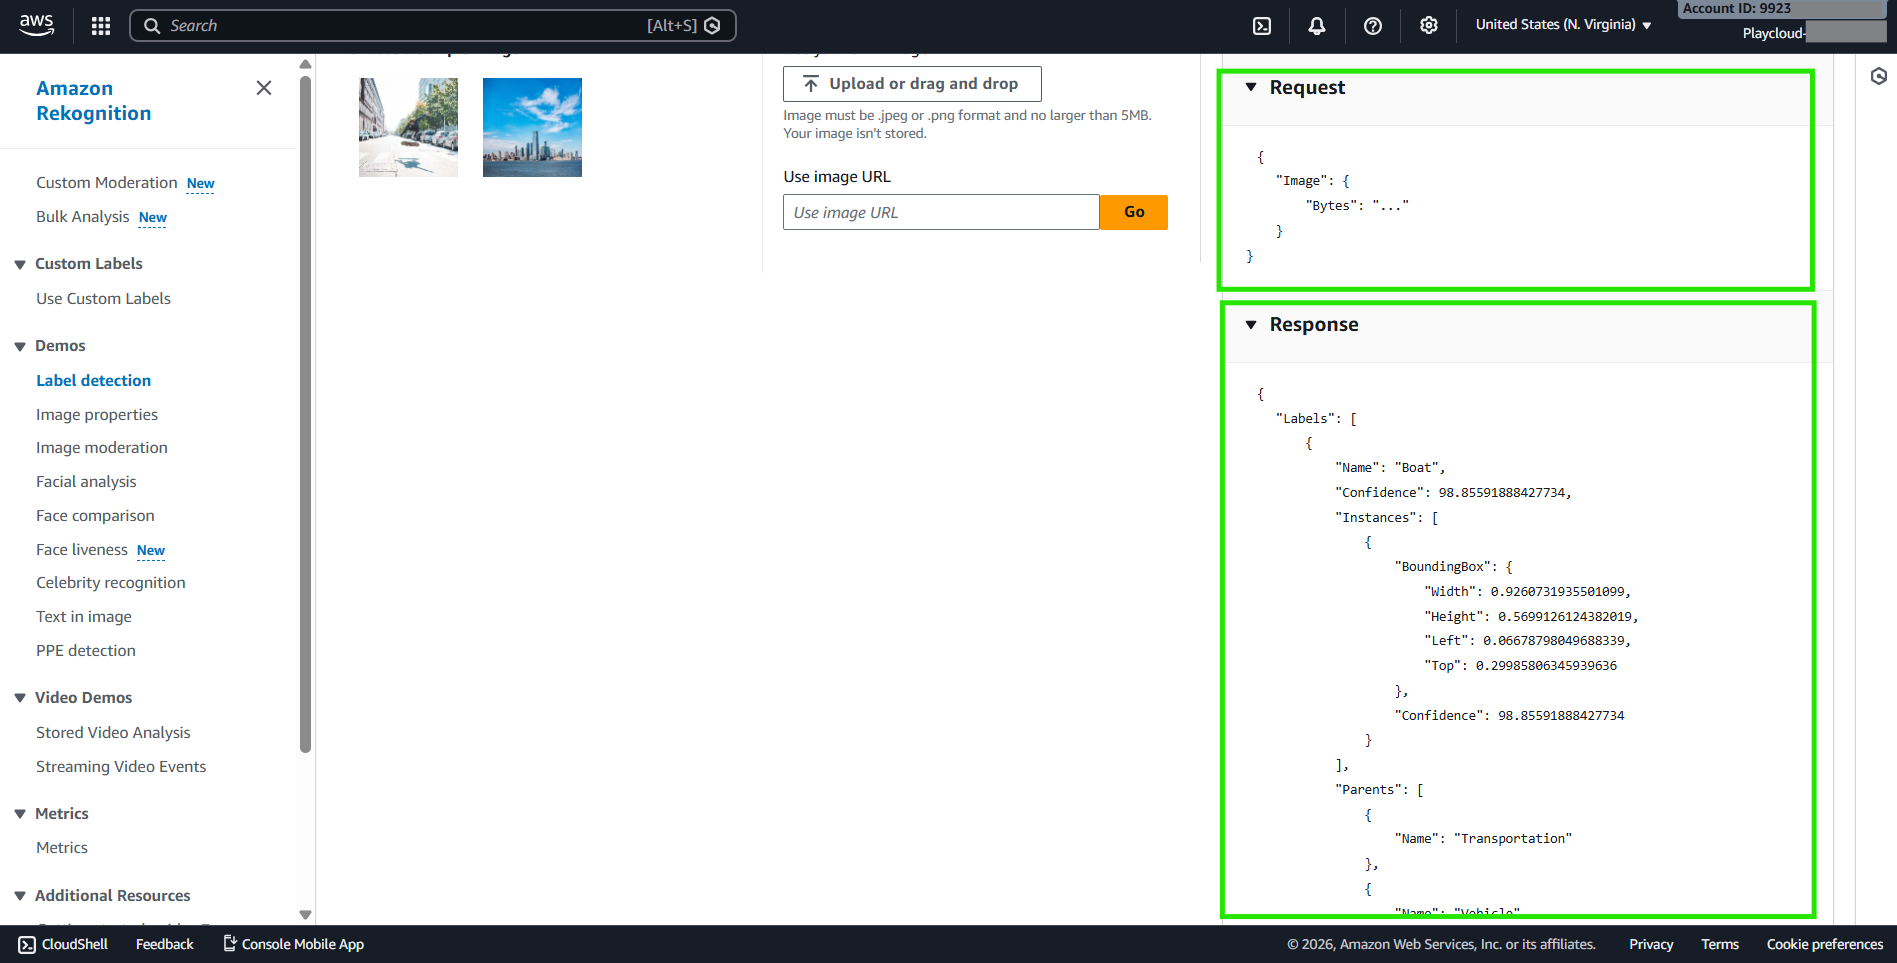
Task: Select the city skyline sample image
Action: pos(532,128)
